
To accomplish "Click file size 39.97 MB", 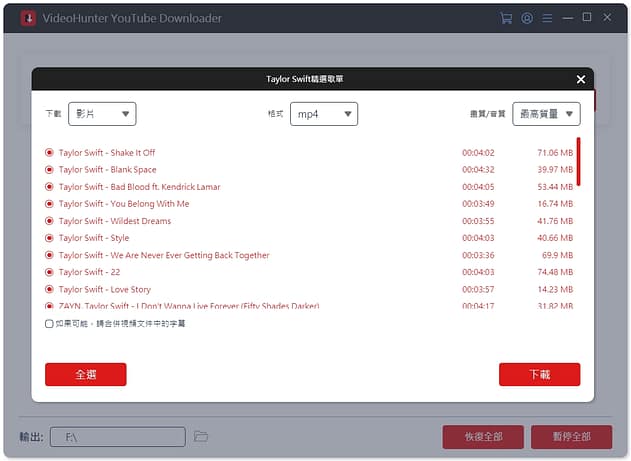I will (x=555, y=170).
